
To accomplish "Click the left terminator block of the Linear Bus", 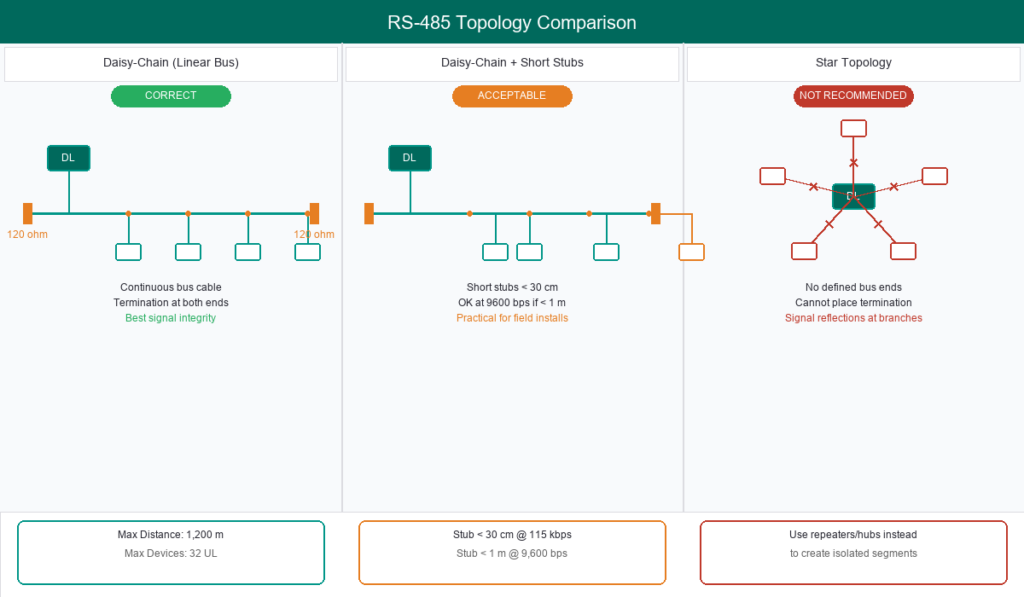I will coord(27,214).
